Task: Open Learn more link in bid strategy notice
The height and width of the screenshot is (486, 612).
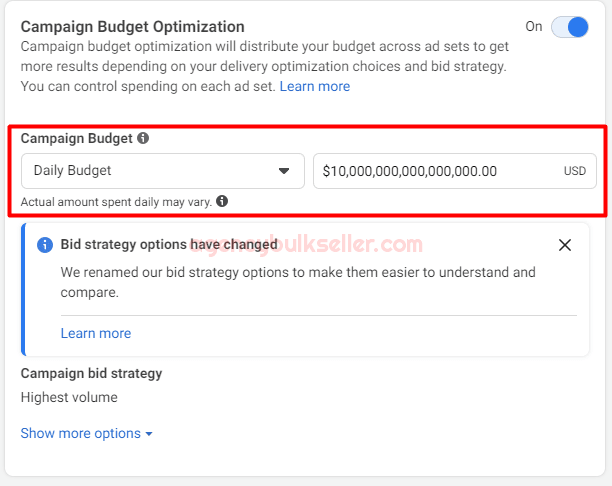Action: [96, 333]
